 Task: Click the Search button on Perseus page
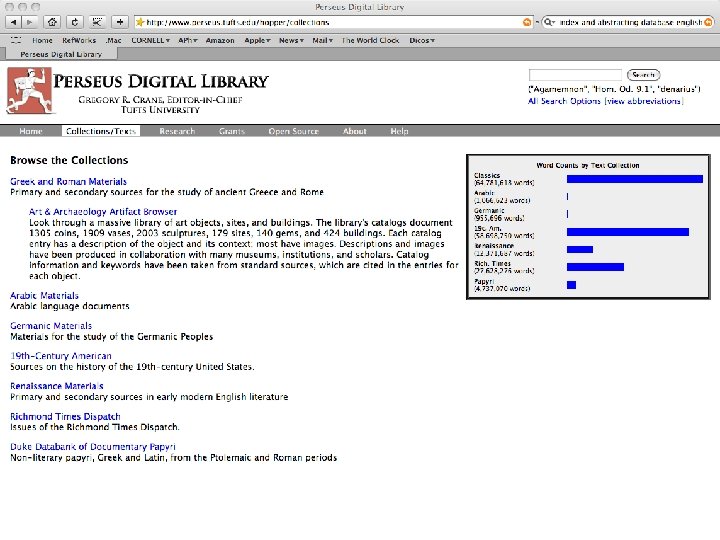643,75
